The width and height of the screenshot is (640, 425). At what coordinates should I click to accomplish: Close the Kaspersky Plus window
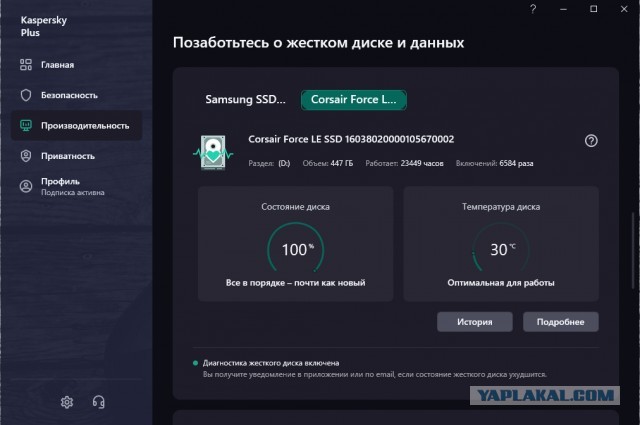pyautogui.click(x=624, y=9)
